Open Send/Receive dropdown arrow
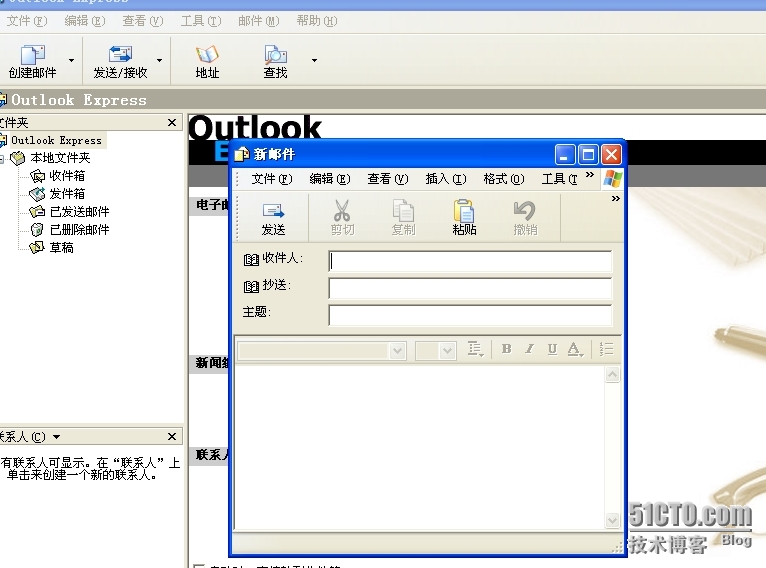 point(159,61)
